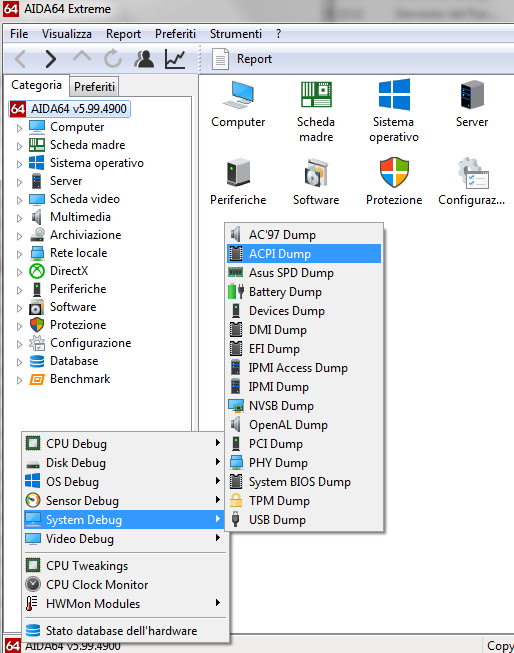Expand the Scheda video tree node

coord(19,200)
